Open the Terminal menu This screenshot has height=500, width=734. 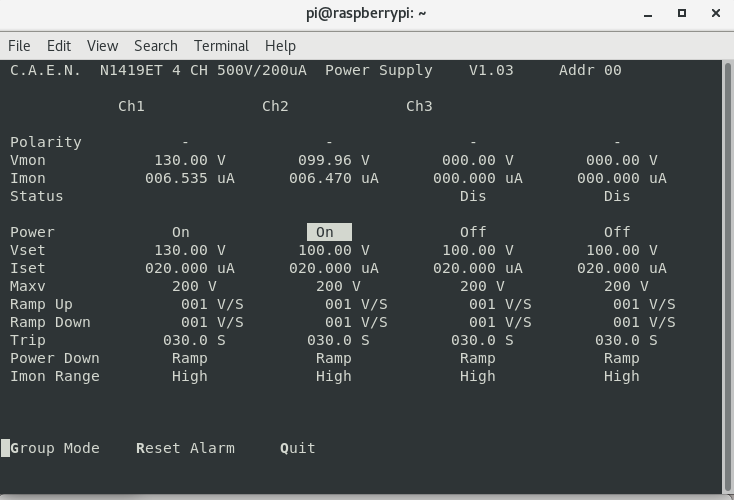tap(221, 46)
